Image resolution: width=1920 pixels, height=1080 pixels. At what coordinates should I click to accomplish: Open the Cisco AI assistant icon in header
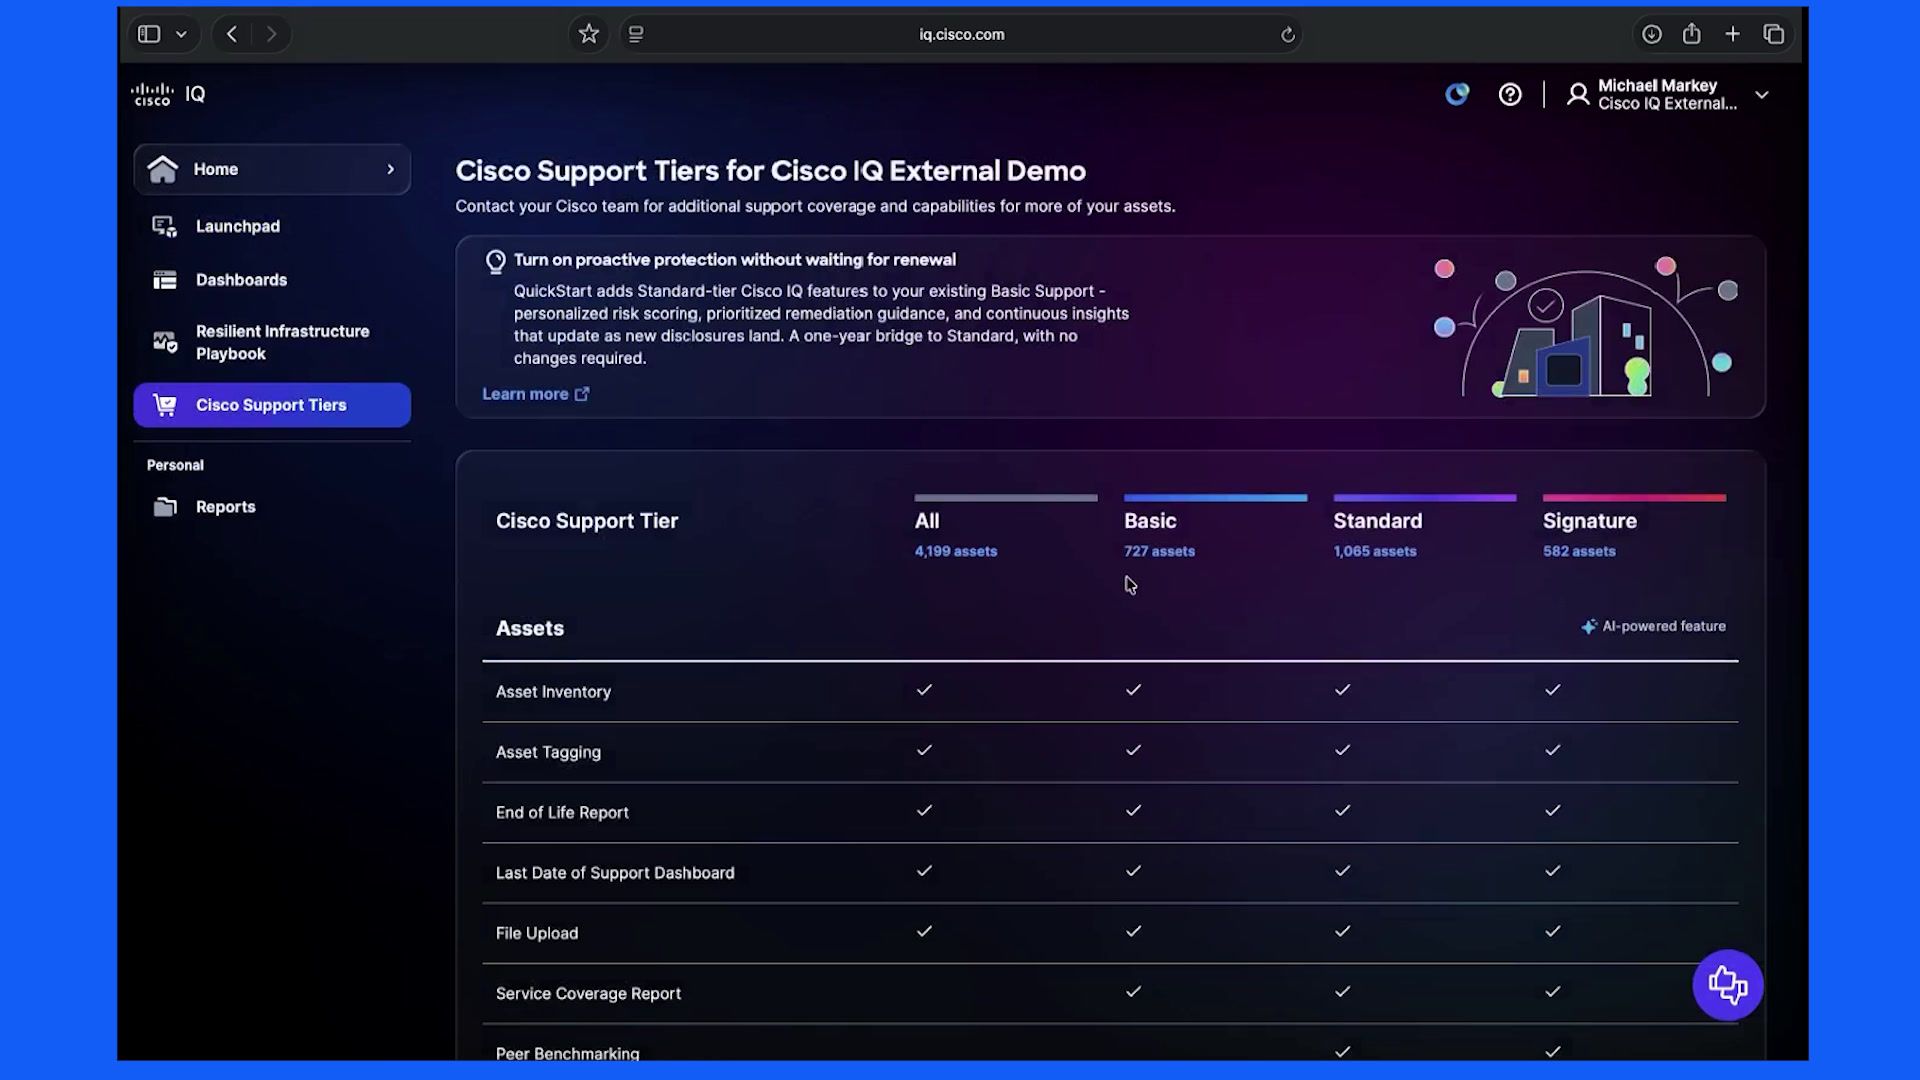[x=1457, y=94]
